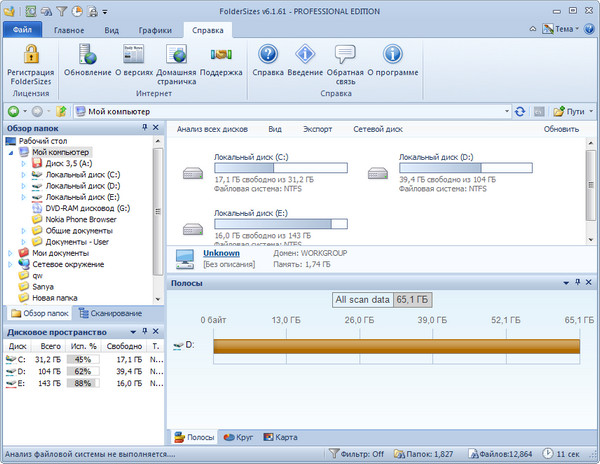
Task: Toggle pin on Обзор папок panel
Action: [143, 129]
